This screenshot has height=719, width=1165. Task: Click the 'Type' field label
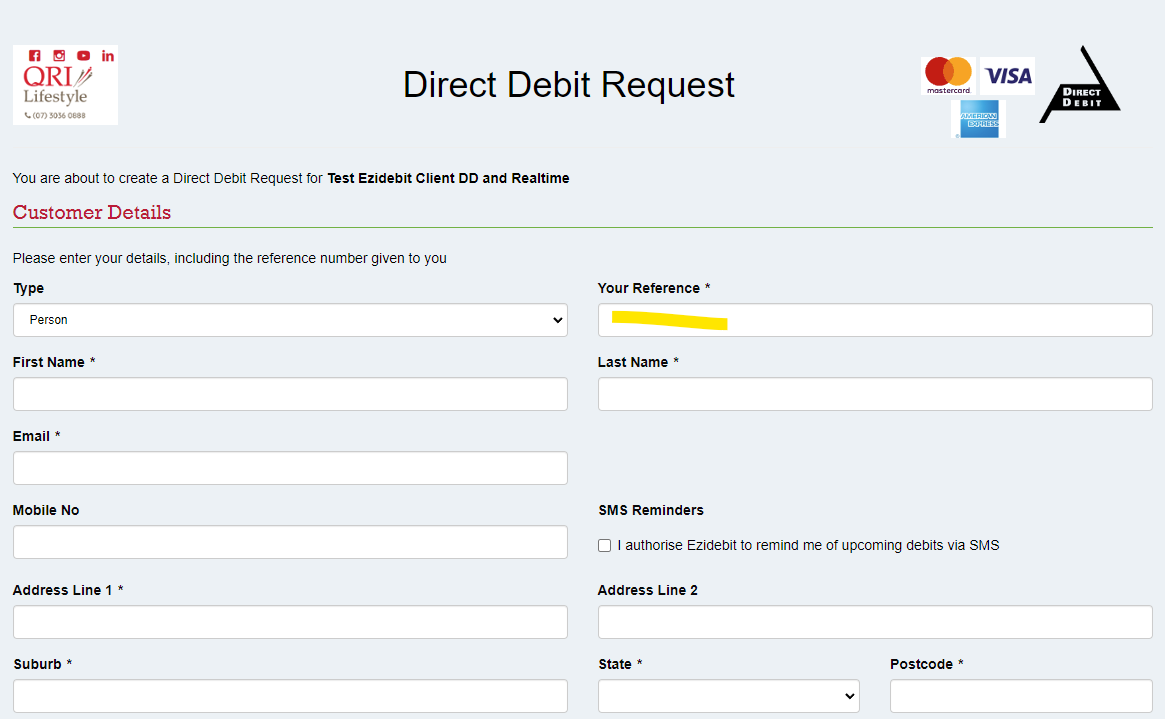(x=28, y=288)
